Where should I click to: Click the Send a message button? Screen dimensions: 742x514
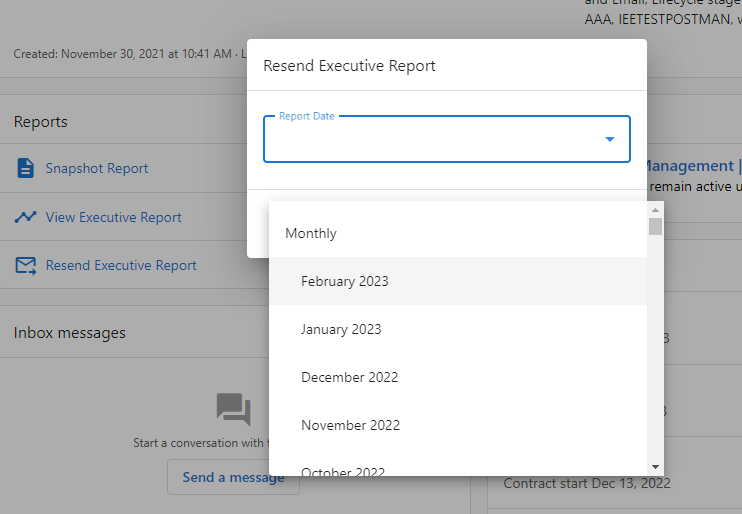[233, 477]
